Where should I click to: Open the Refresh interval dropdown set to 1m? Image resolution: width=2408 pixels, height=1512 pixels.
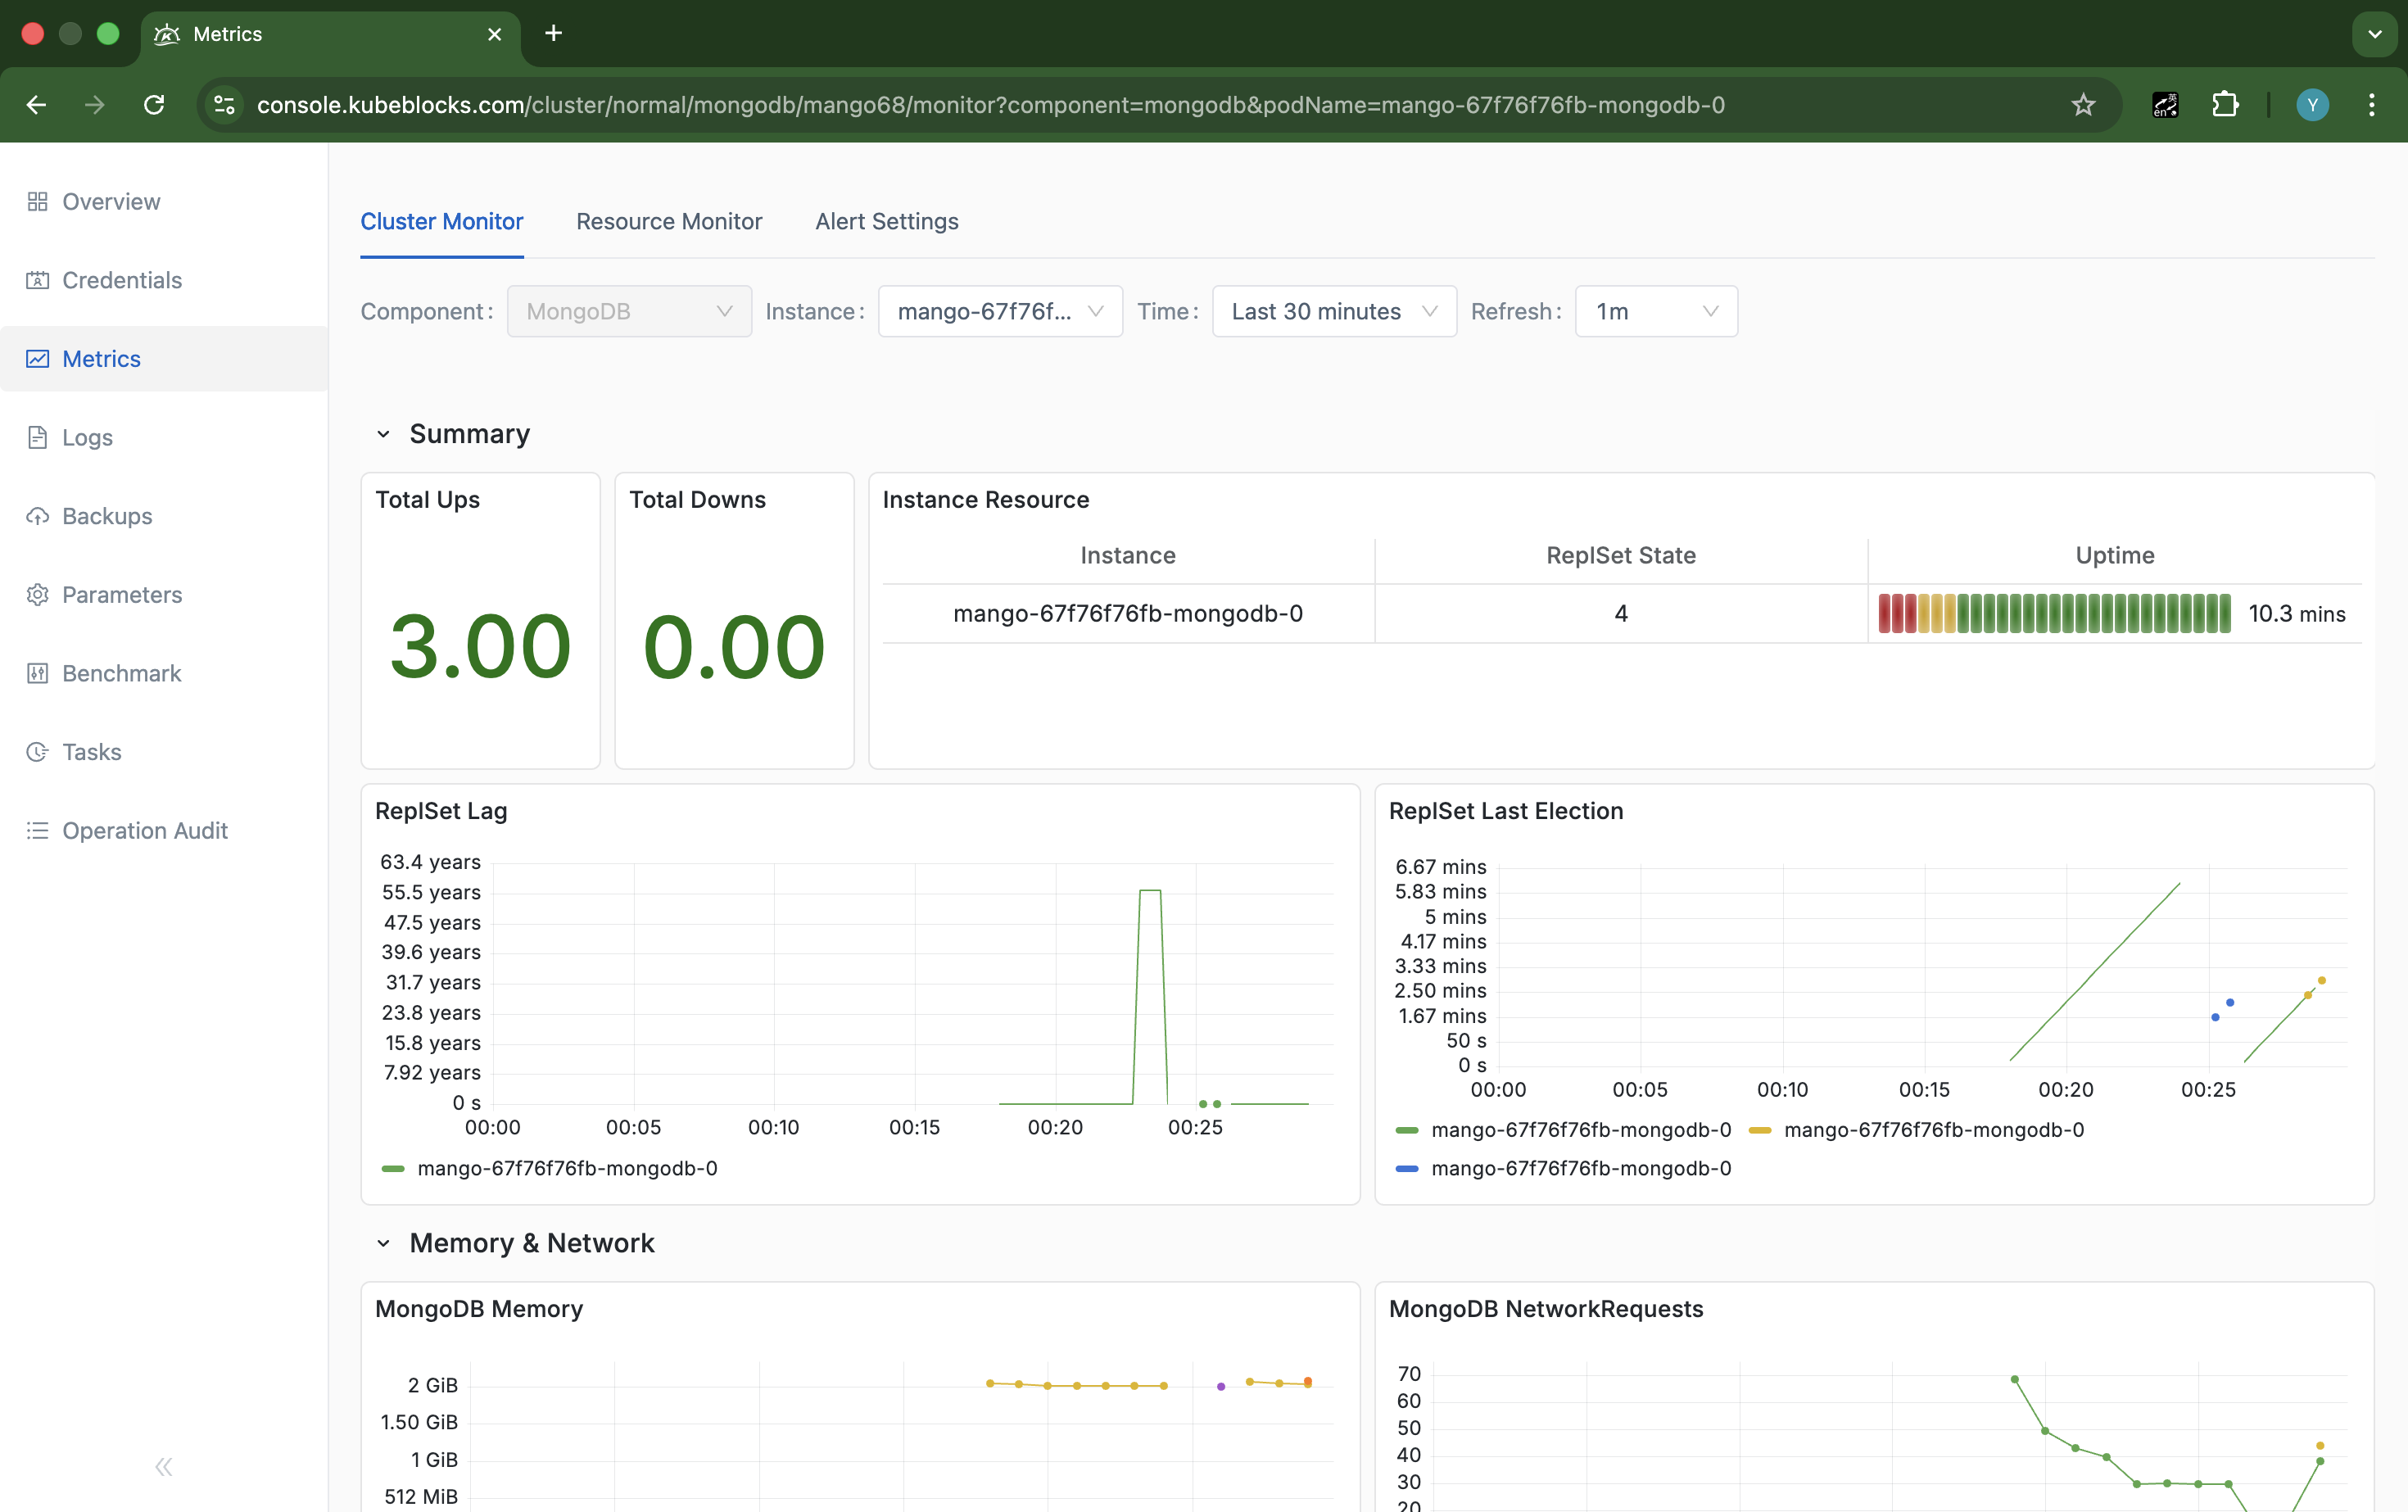tap(1655, 311)
